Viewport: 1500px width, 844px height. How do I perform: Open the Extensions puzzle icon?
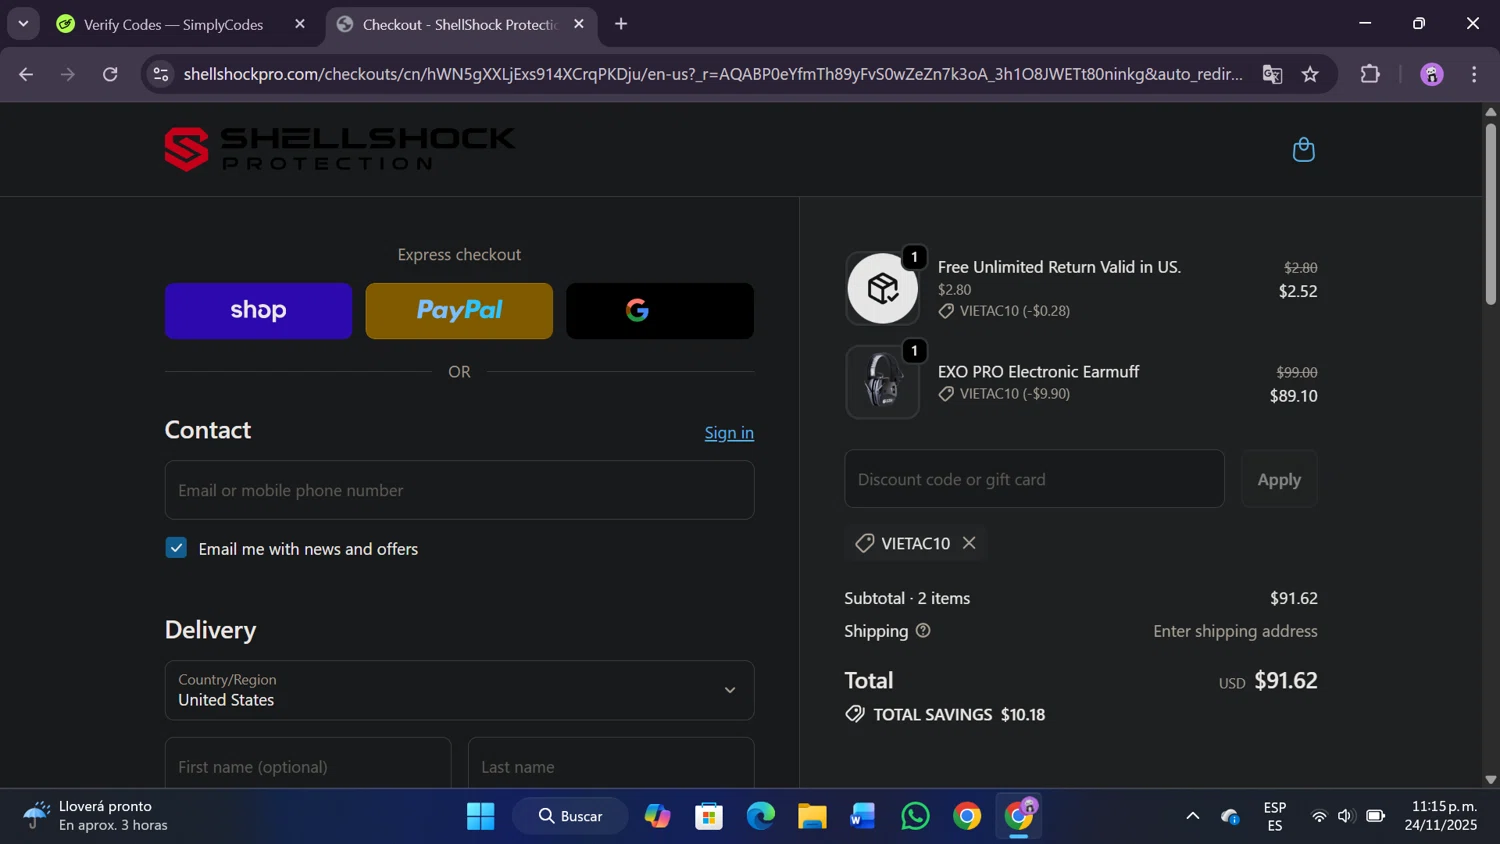(1370, 74)
